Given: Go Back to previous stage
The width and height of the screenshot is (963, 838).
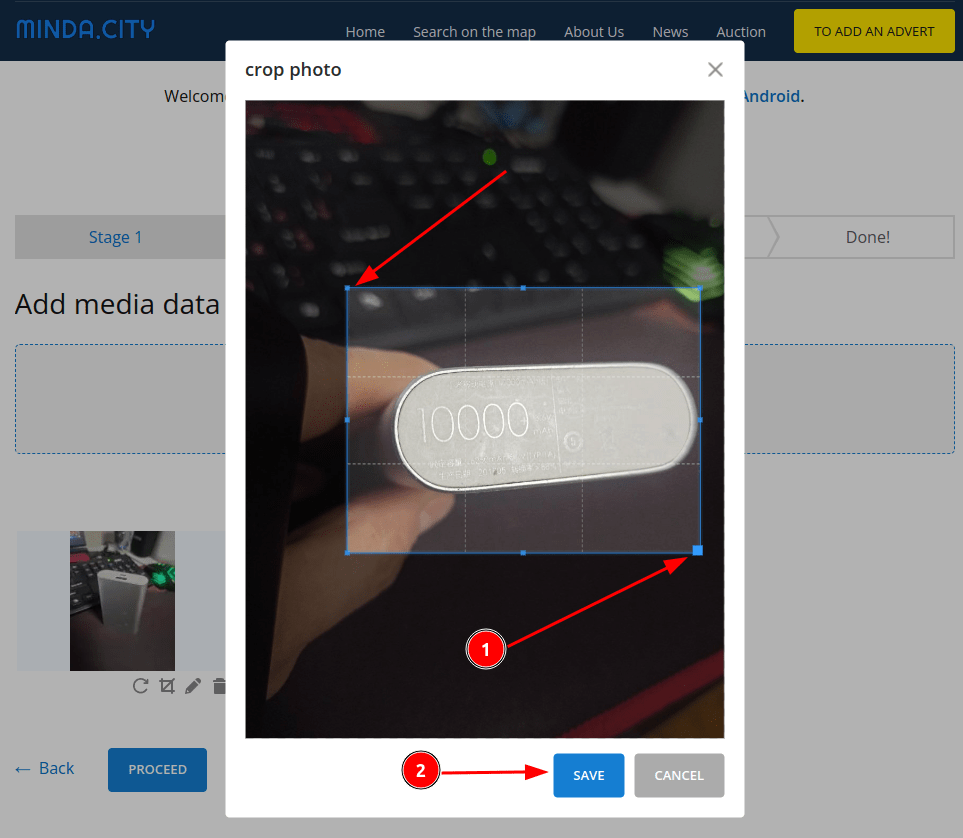Looking at the screenshot, I should 45,769.
